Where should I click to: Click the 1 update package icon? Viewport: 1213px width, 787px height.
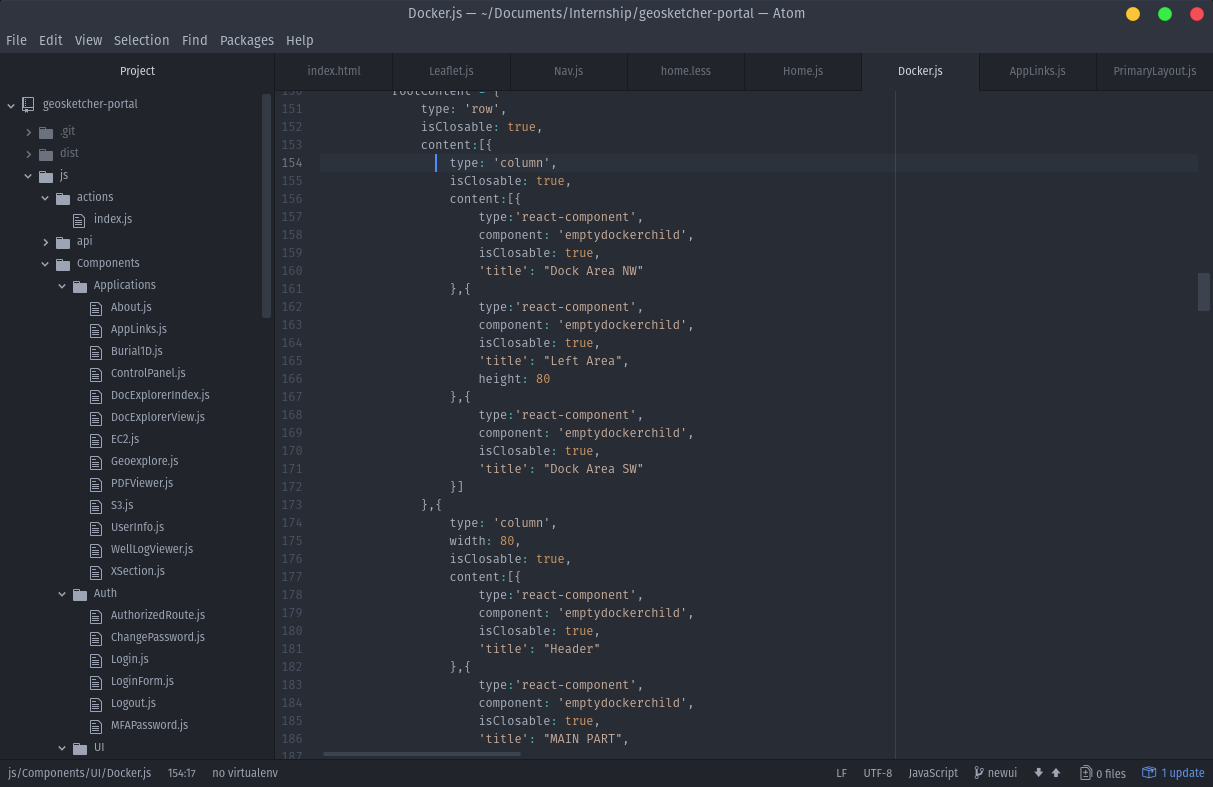[1150, 773]
